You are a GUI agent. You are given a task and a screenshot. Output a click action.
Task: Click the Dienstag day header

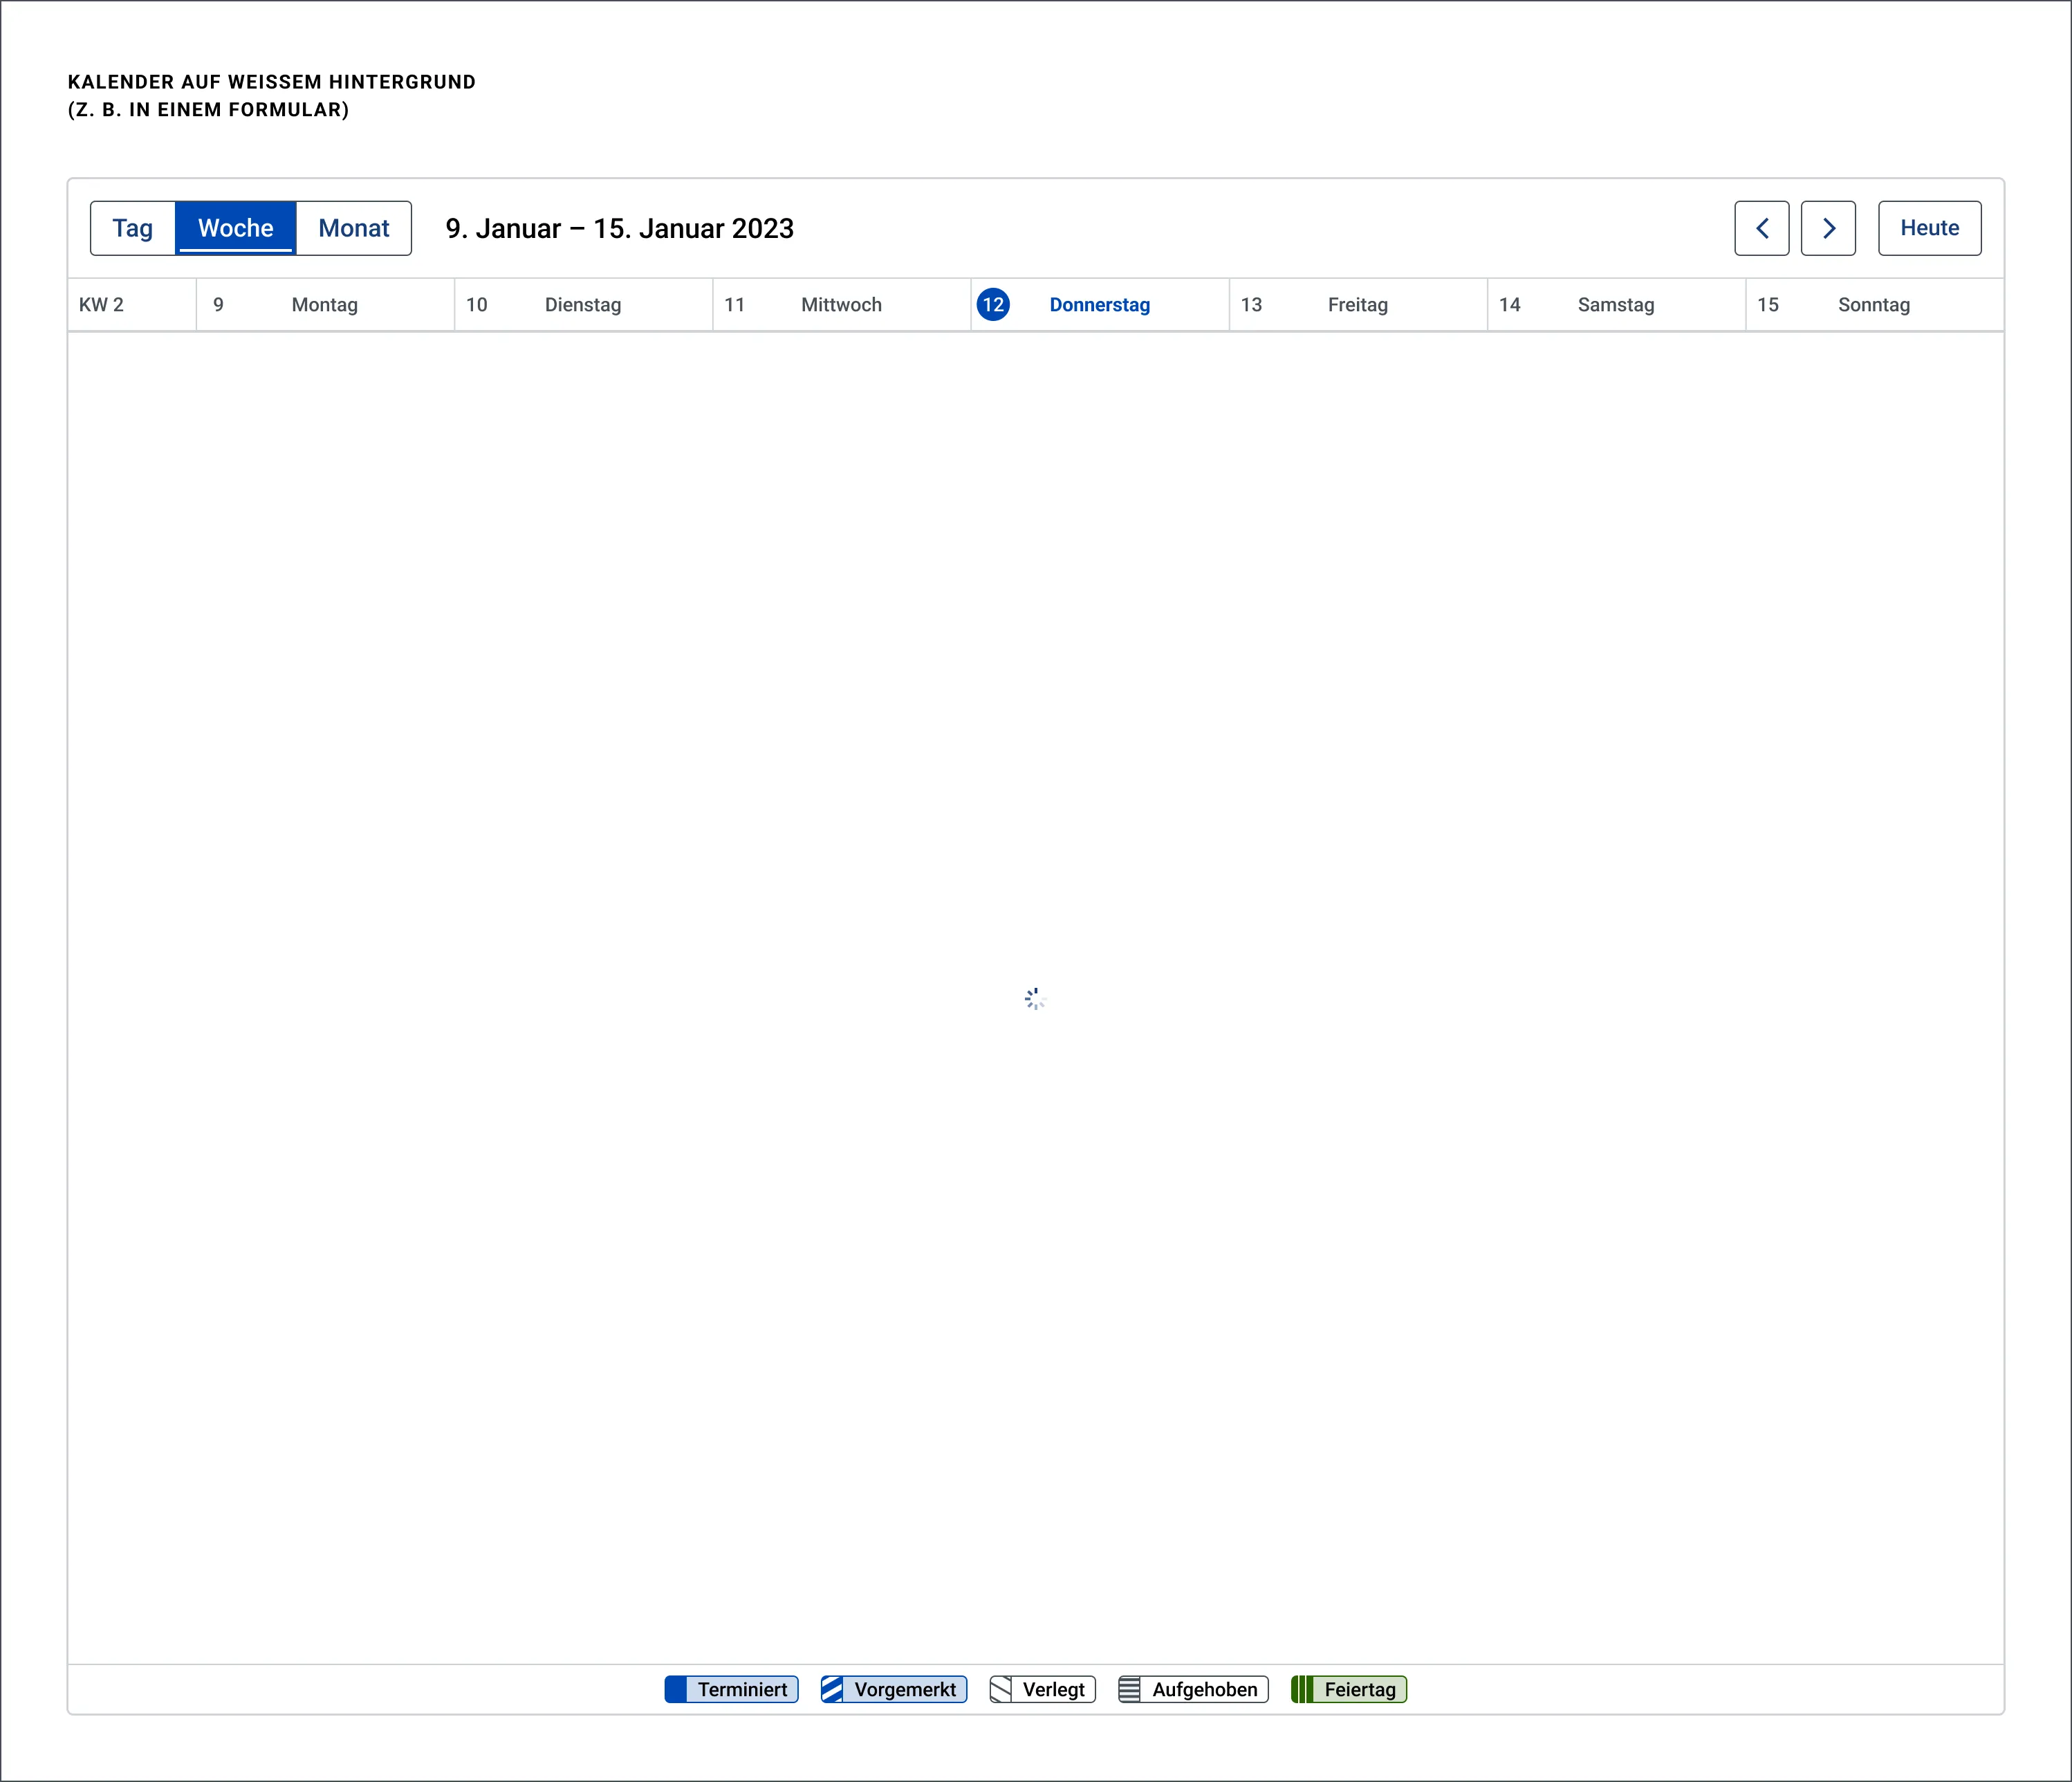(583, 305)
